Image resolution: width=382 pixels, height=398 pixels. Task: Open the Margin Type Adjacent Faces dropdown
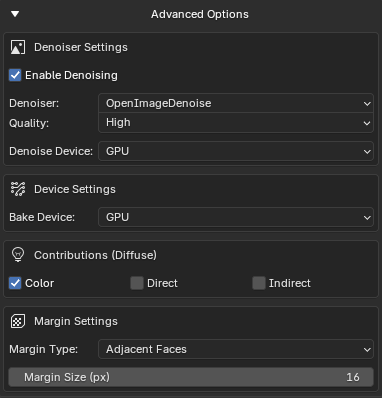(236, 349)
